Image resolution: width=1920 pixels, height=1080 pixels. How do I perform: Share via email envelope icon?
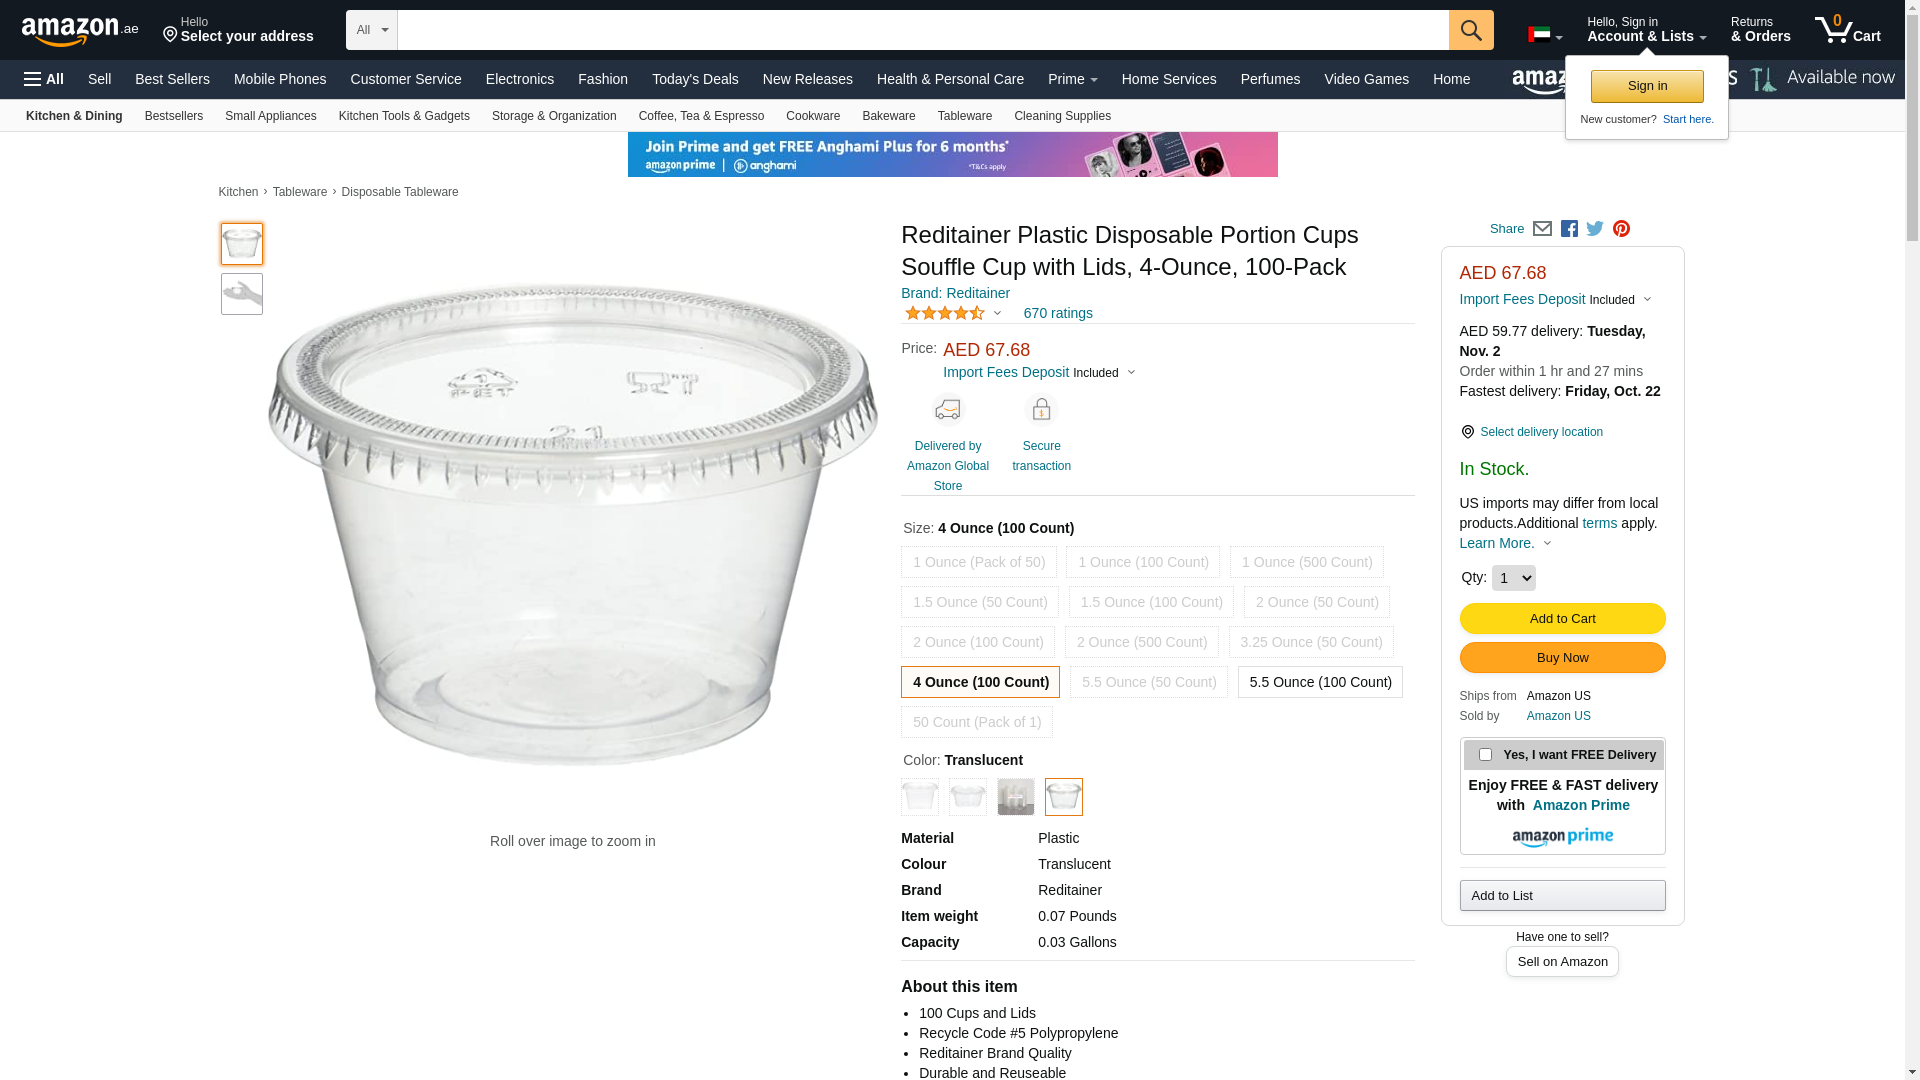point(1542,229)
